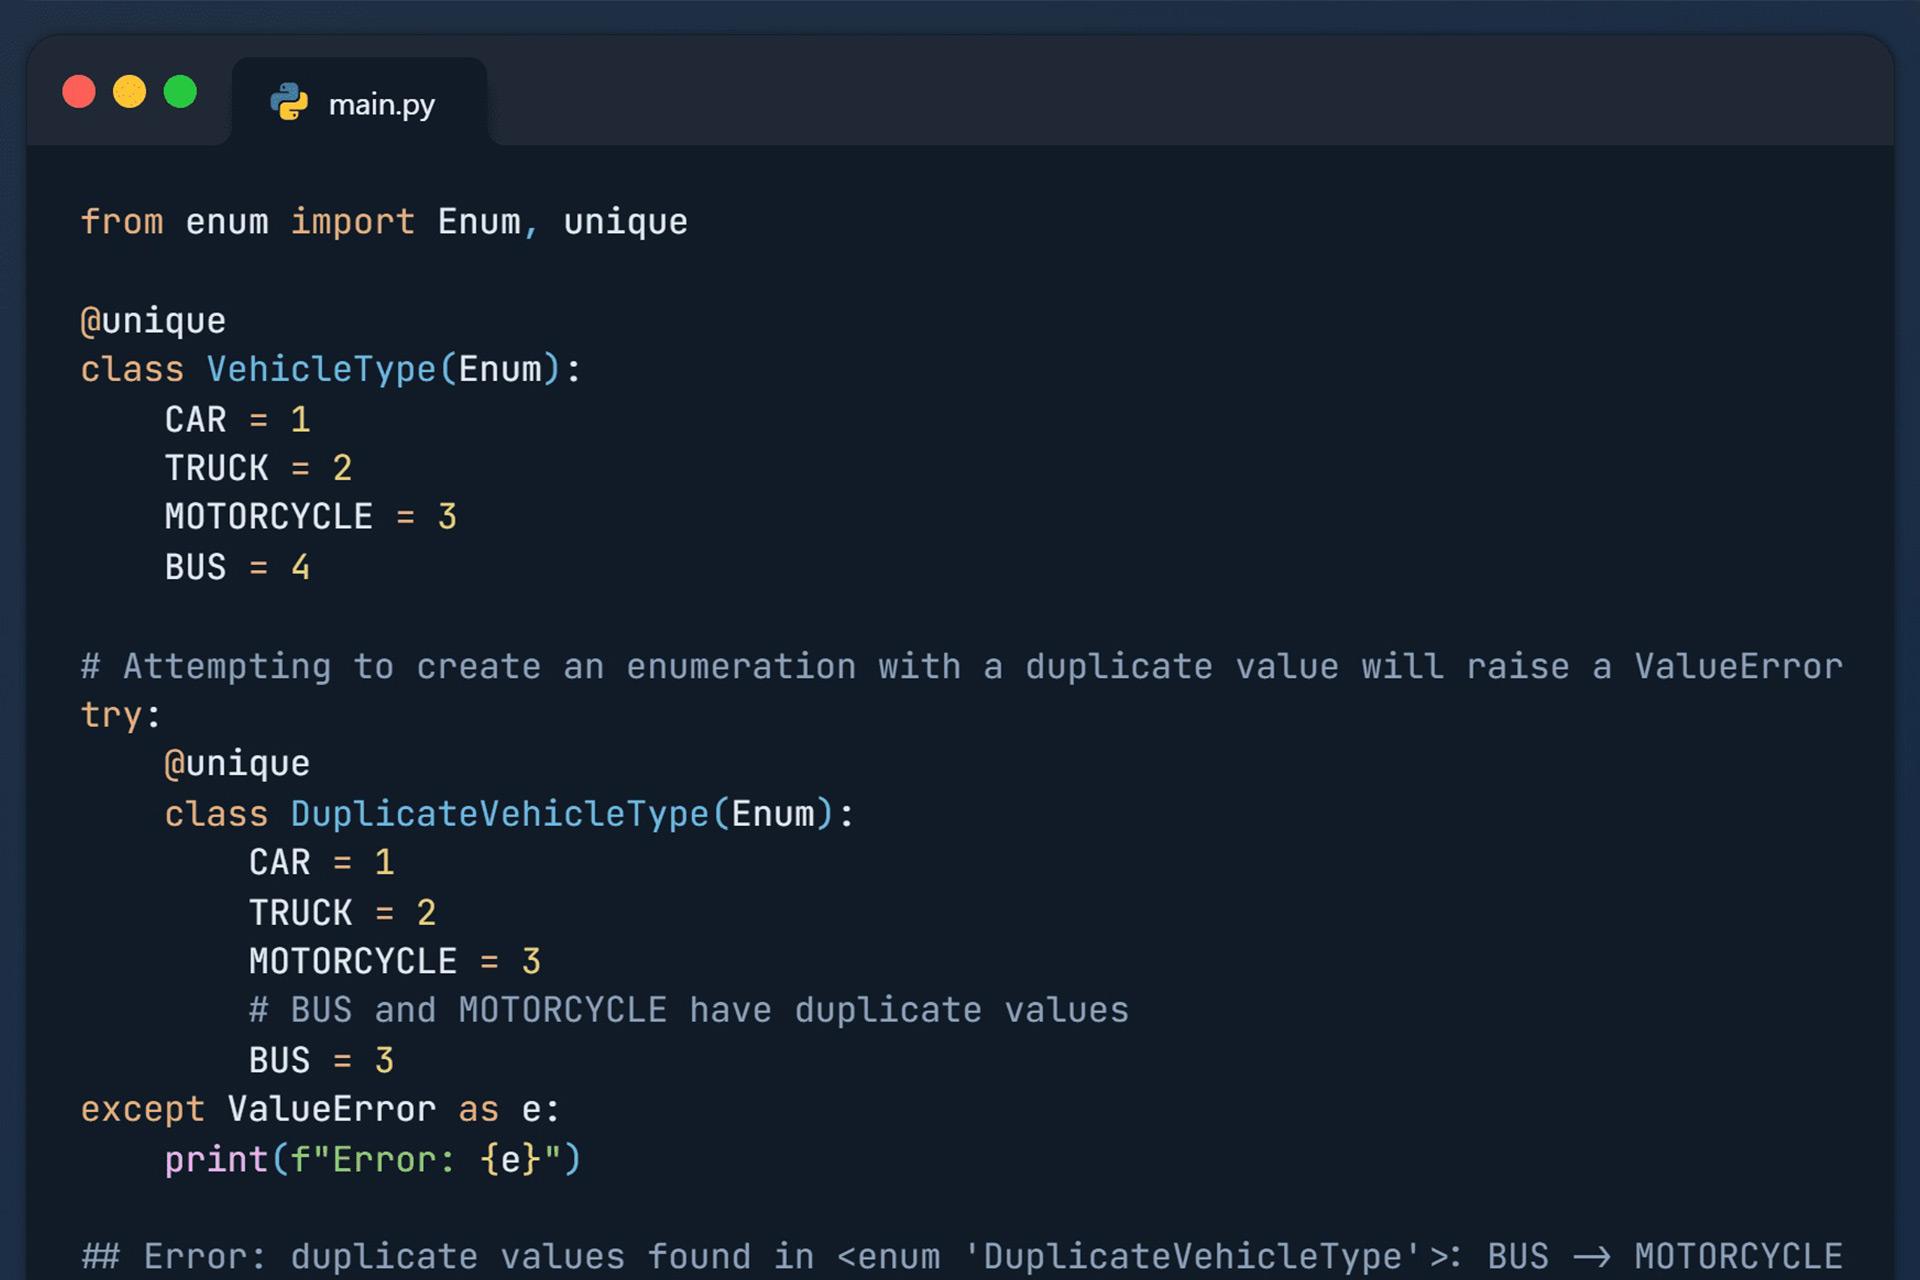Click the '## Error: duplicate values found' output line
The image size is (1920, 1280).
[x=962, y=1257]
